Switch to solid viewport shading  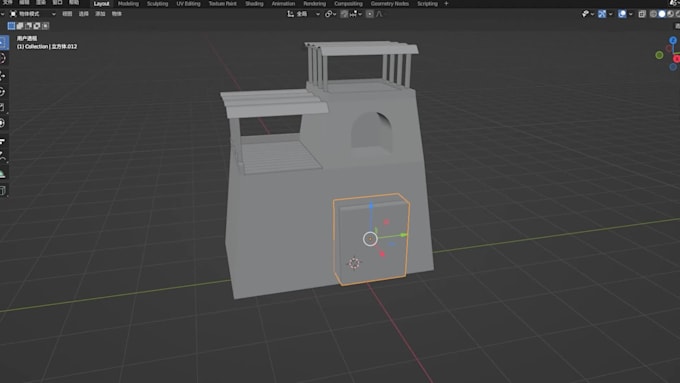point(662,14)
